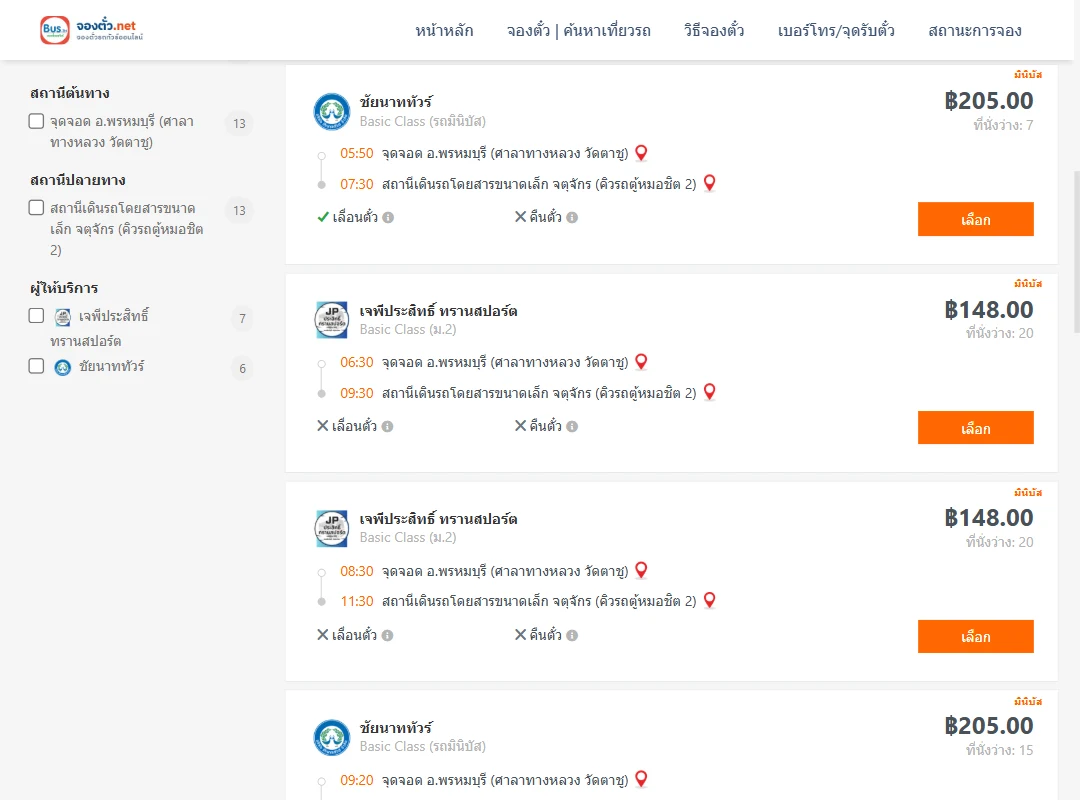Show reschedule info icon on 06:30 trip
Screen dimensions: 1080x800
pyautogui.click(x=388, y=427)
